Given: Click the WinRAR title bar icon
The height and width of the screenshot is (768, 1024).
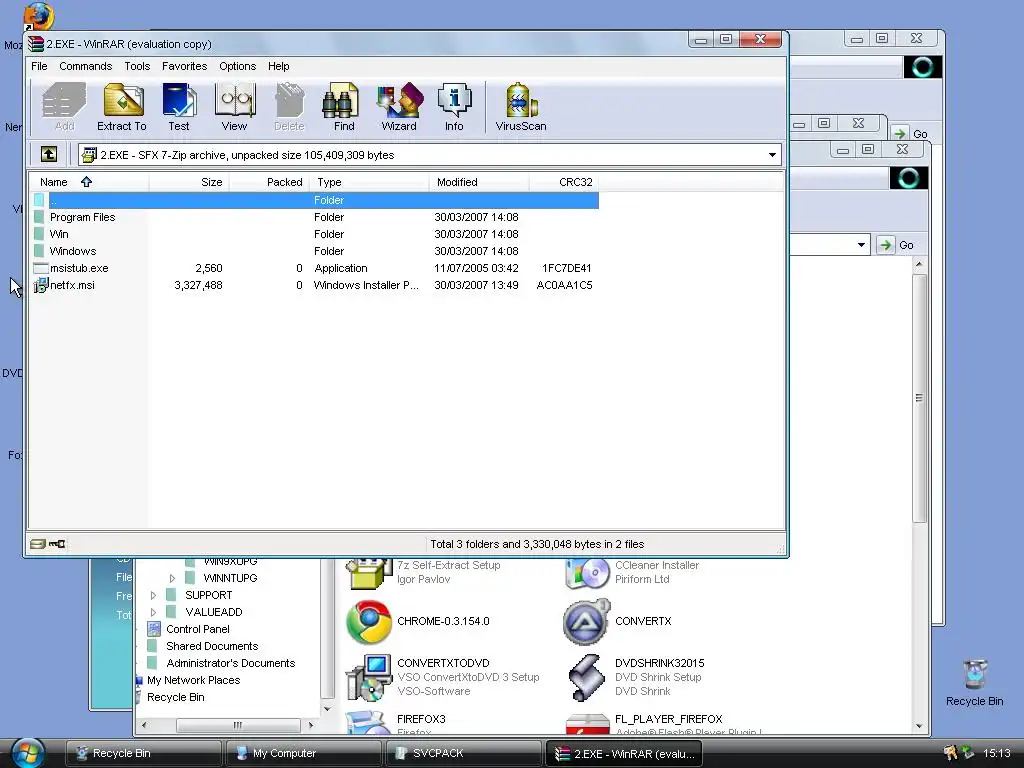Looking at the screenshot, I should pos(36,44).
